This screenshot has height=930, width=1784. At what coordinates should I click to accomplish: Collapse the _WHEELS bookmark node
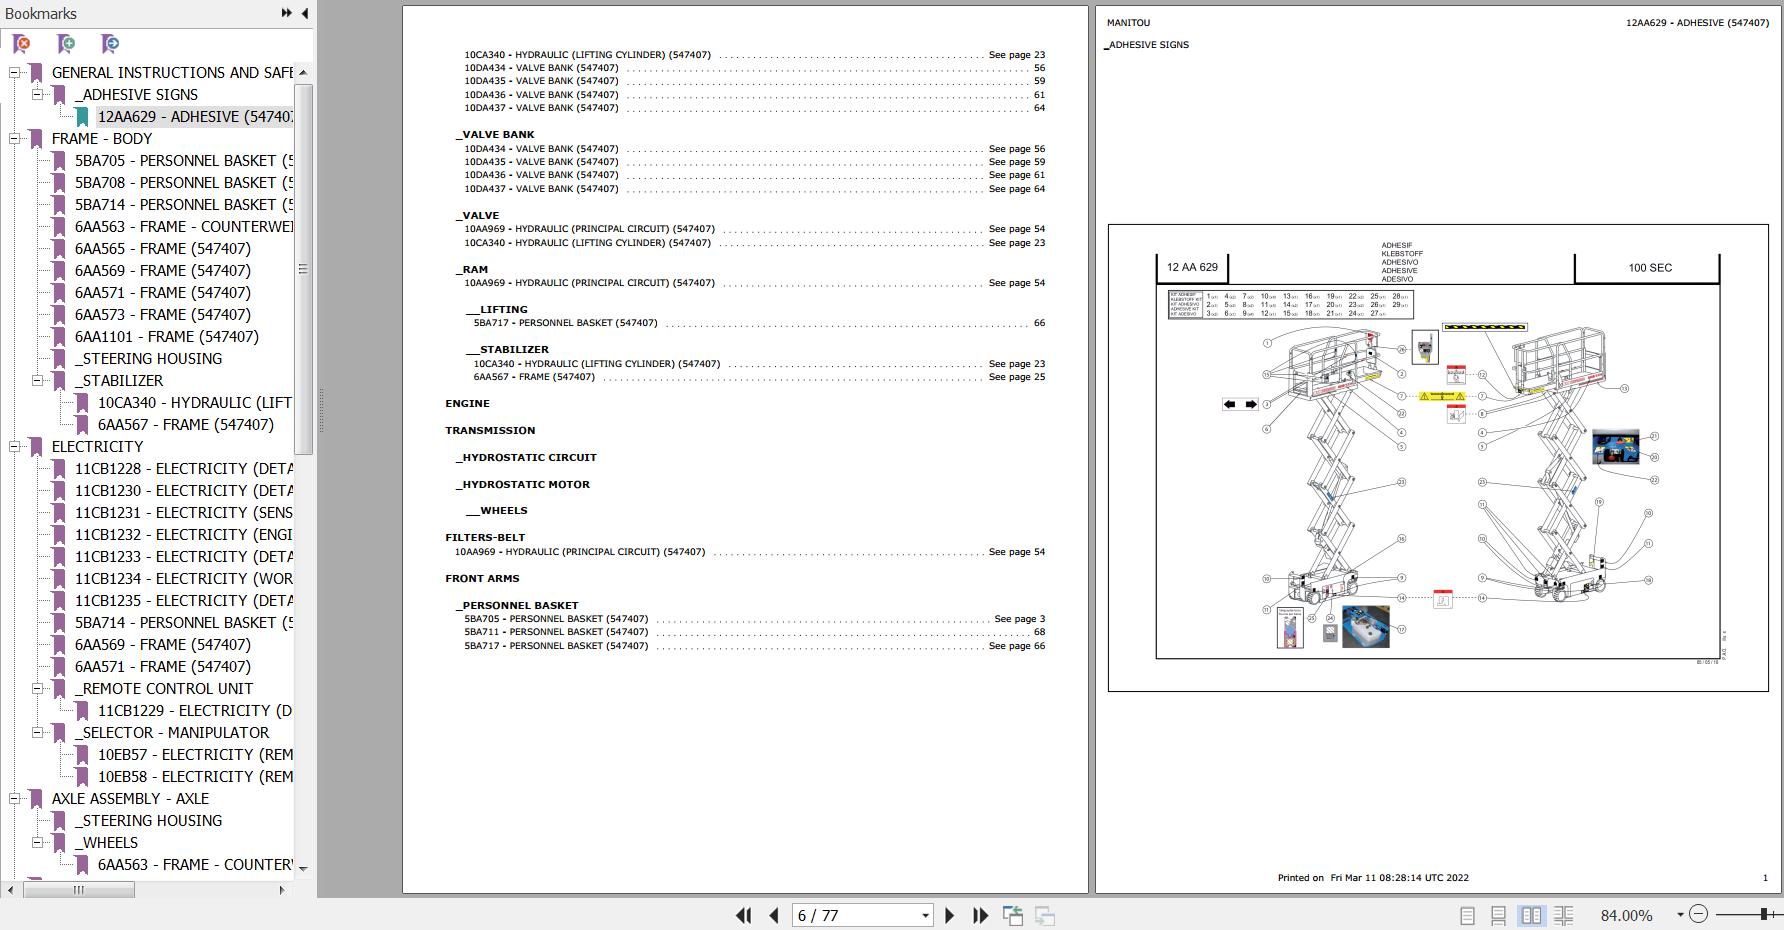pos(38,843)
